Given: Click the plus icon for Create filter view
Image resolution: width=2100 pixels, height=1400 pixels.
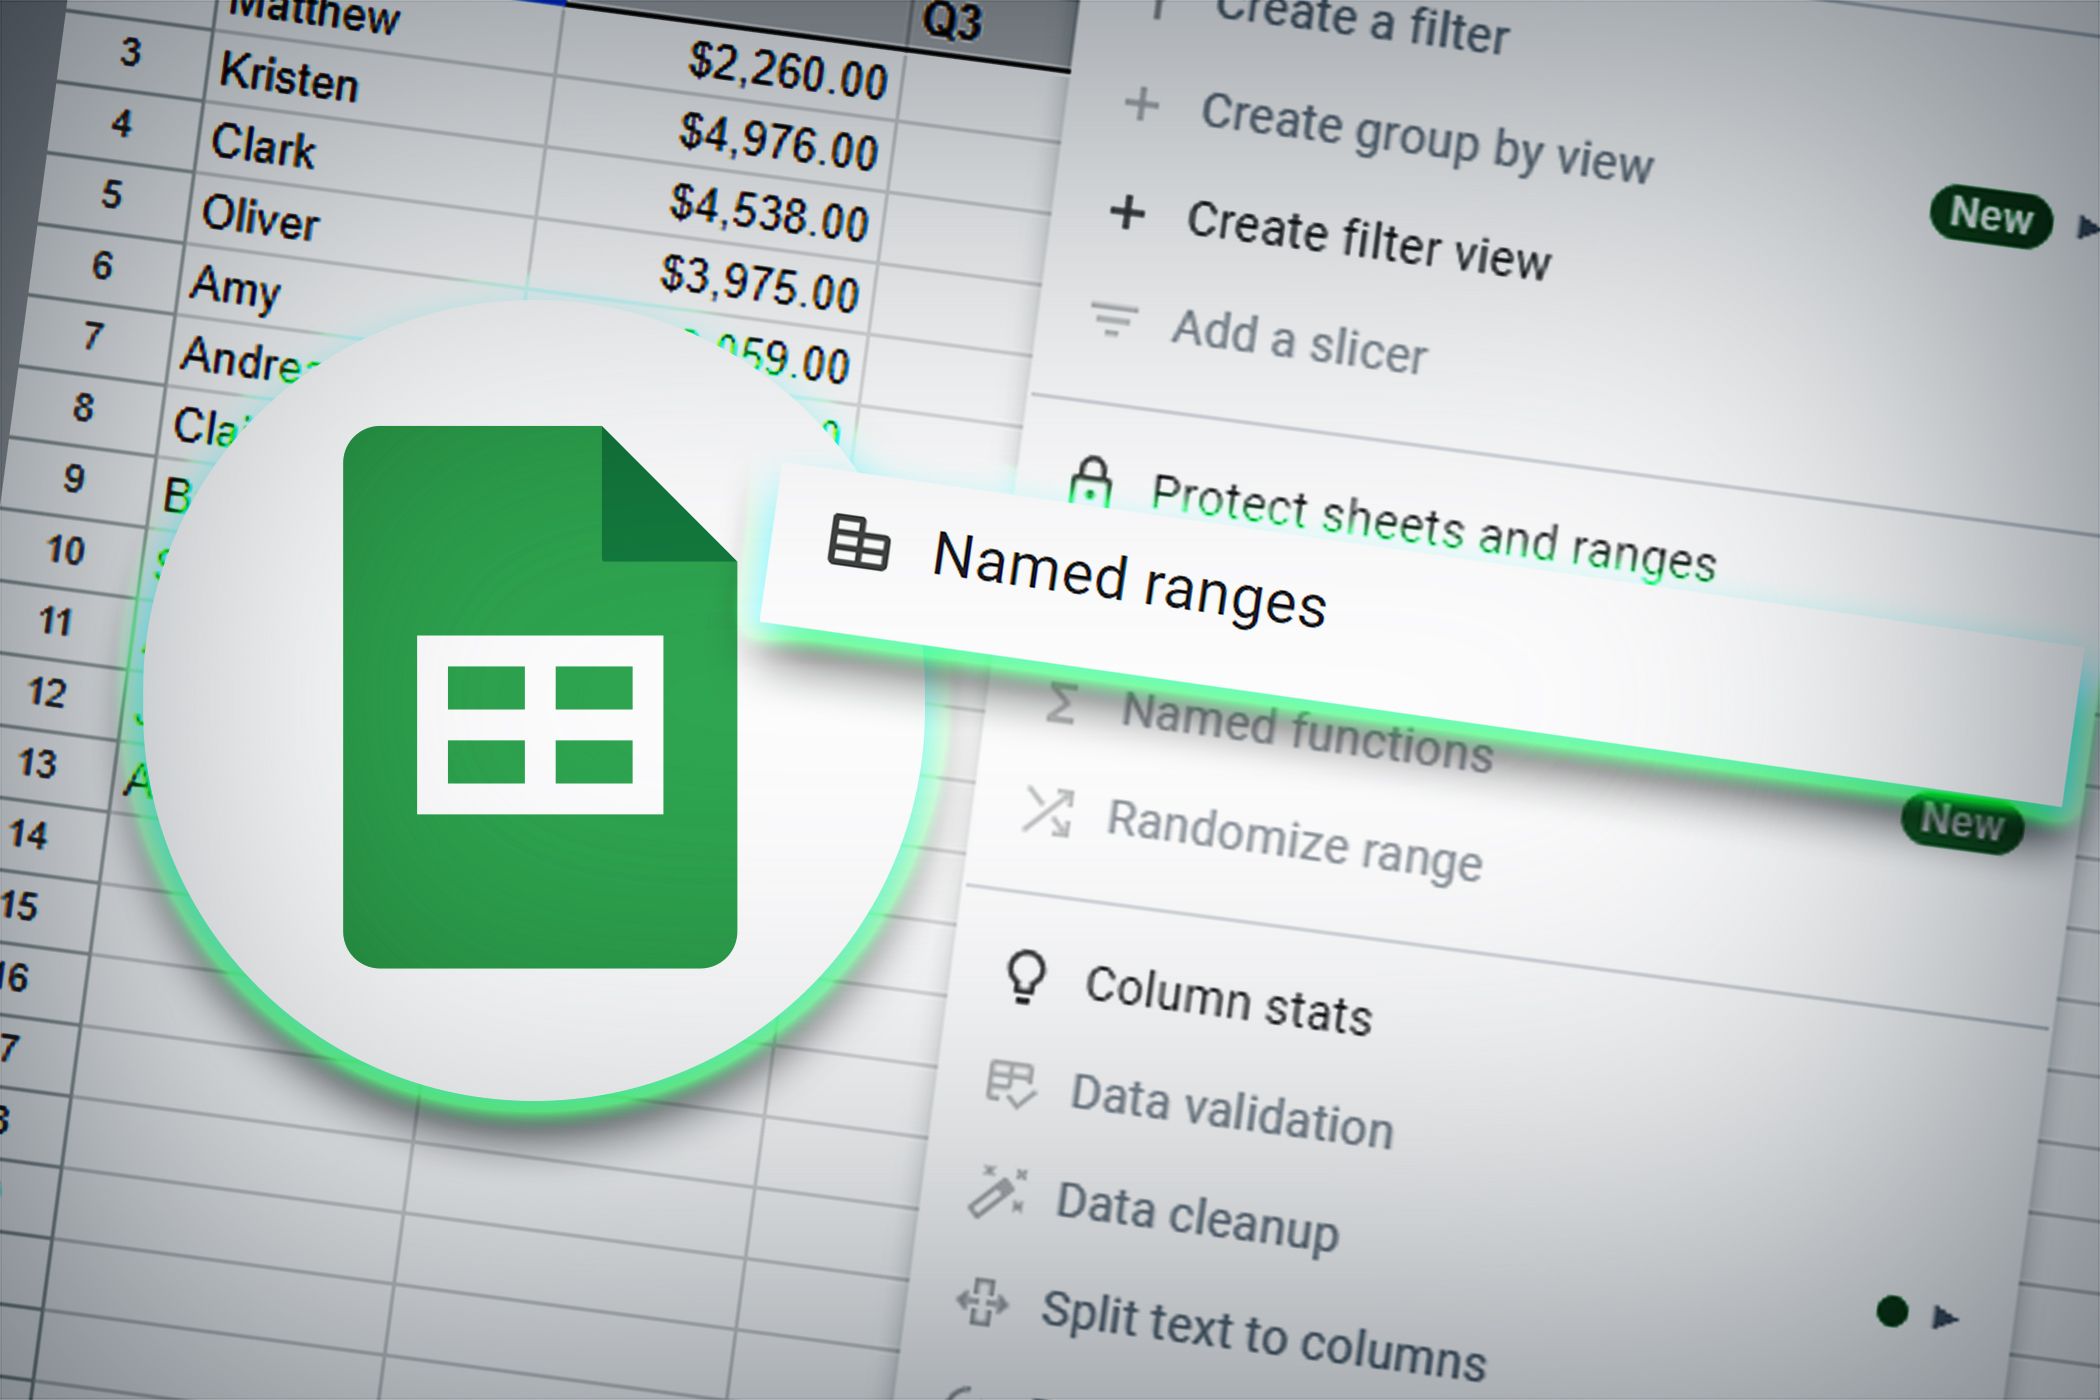Looking at the screenshot, I should pos(1127,212).
